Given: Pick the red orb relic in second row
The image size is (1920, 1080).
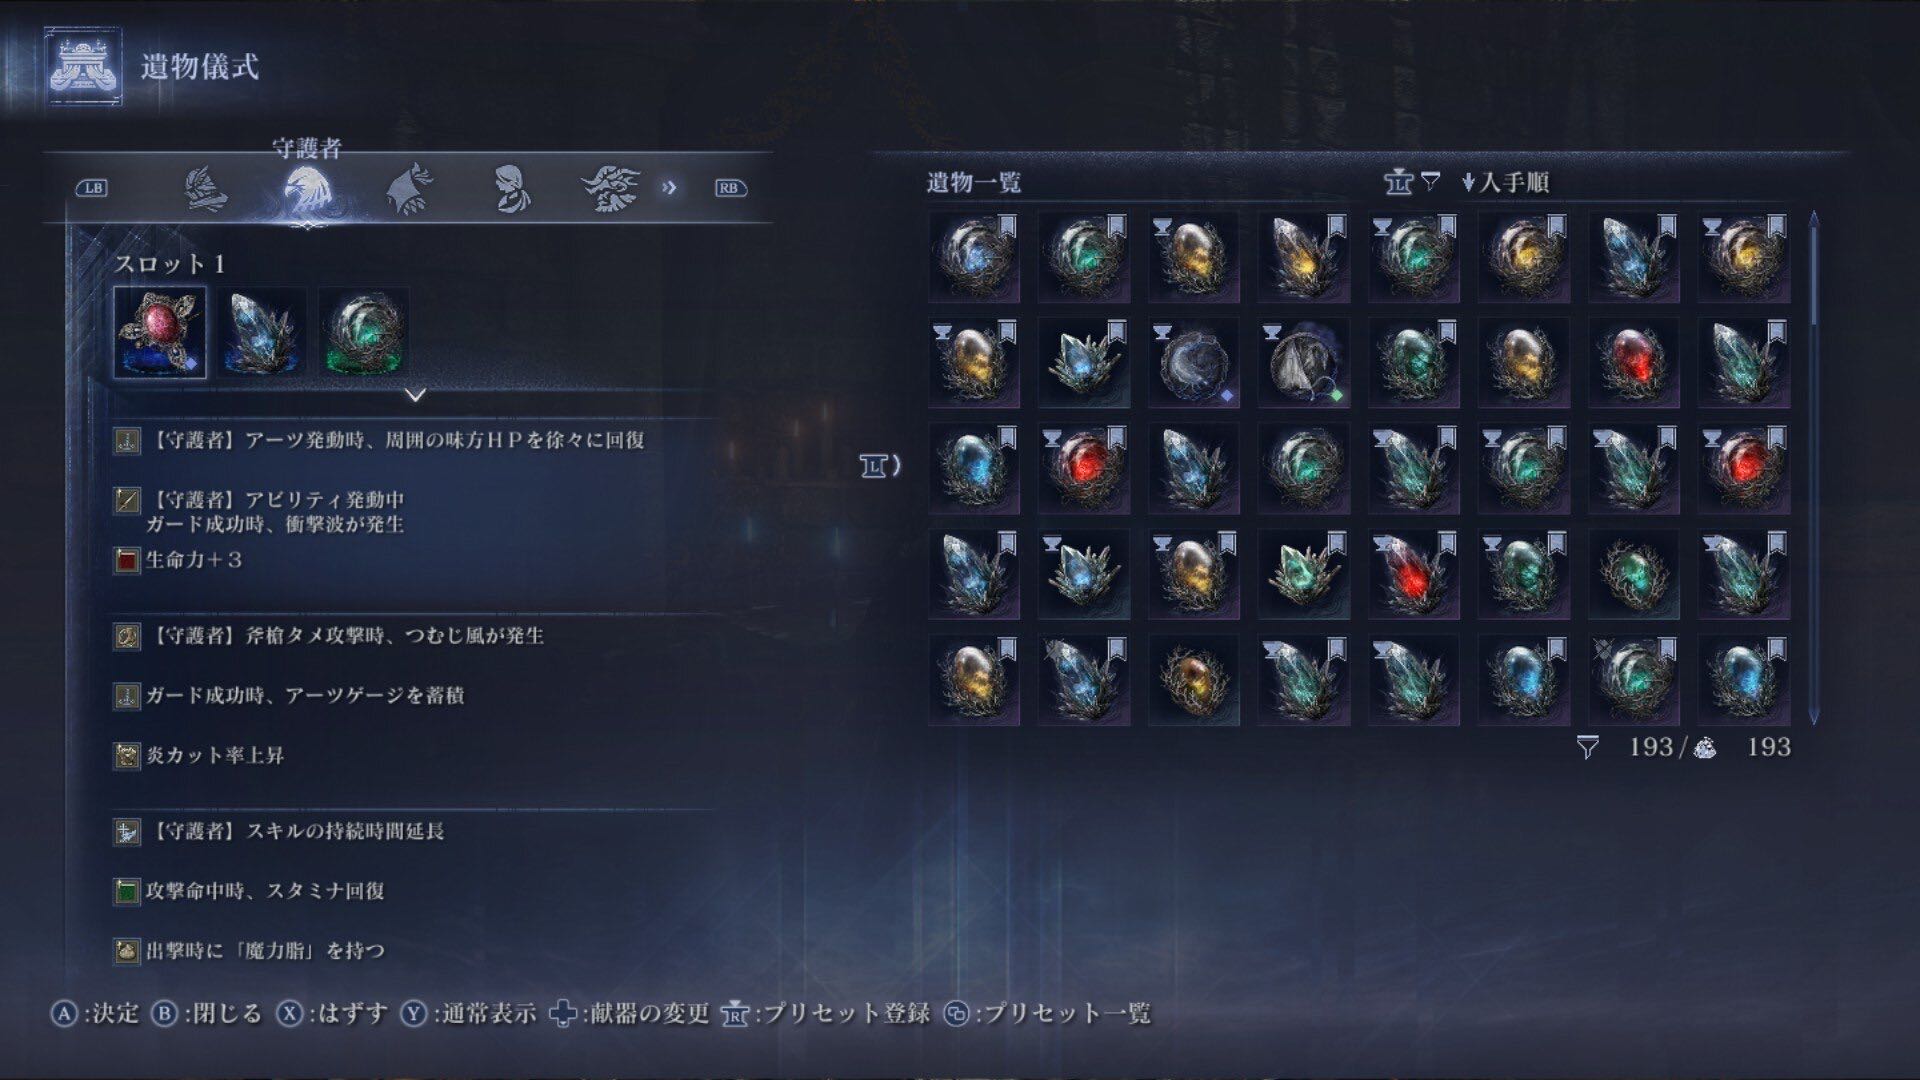Looking at the screenshot, I should [x=1634, y=362].
